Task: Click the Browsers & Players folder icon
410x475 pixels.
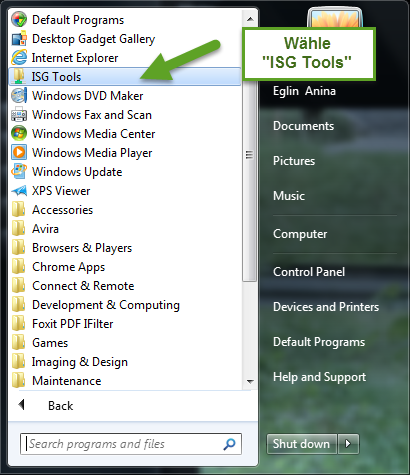Action: pos(18,248)
